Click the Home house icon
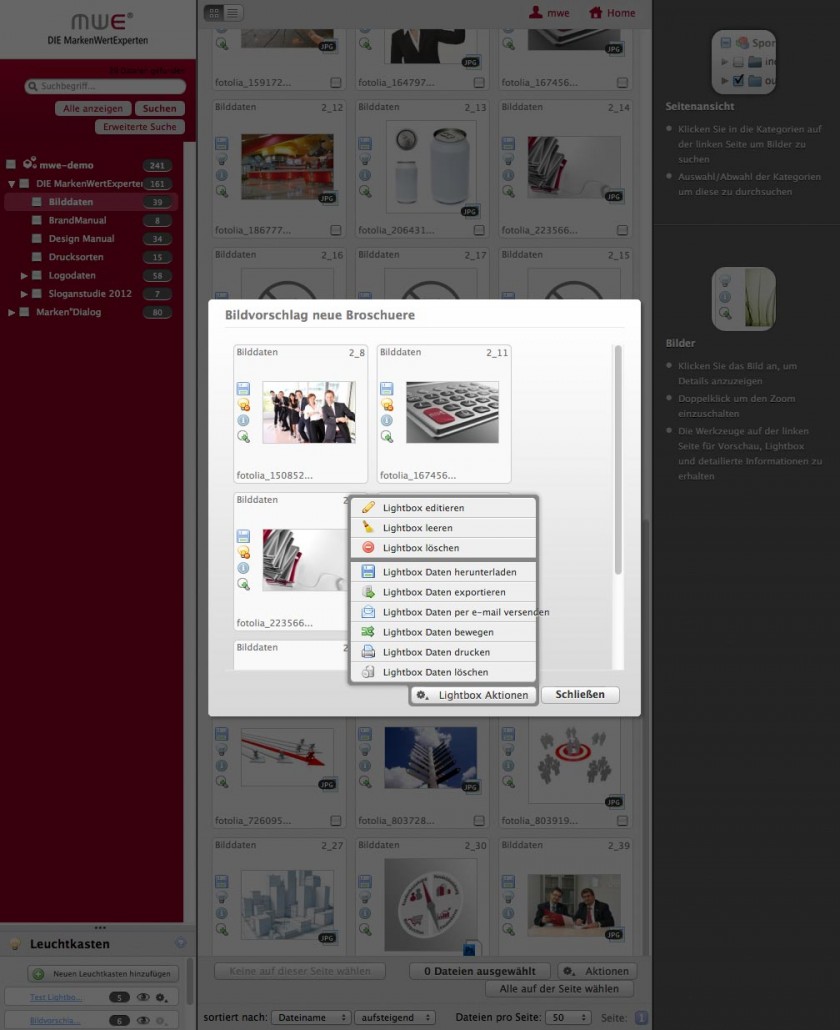Screen dimensions: 840x1030 pyautogui.click(x=595, y=12)
